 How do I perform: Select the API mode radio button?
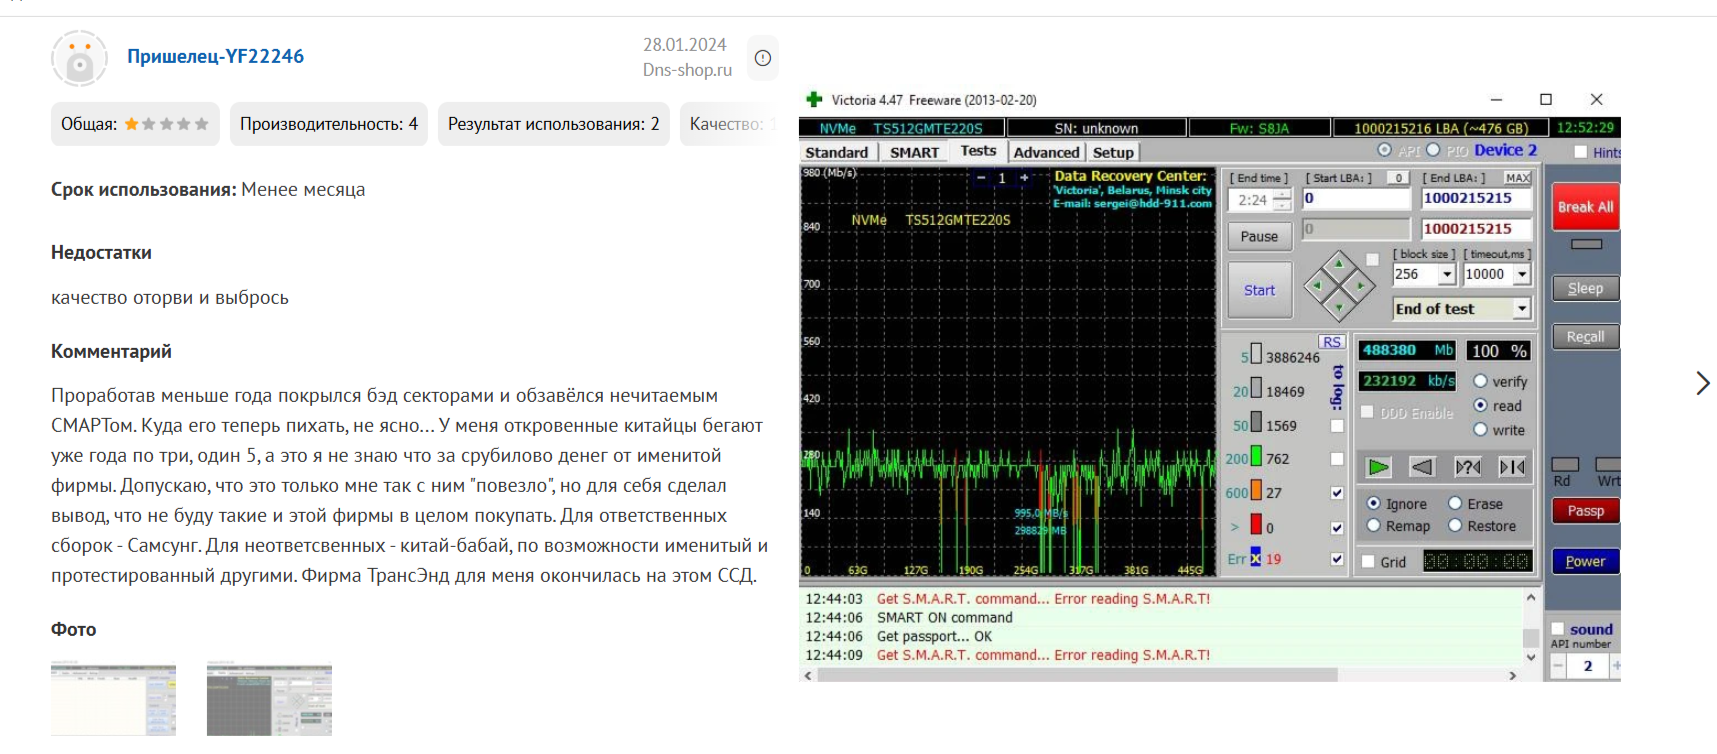(1384, 150)
